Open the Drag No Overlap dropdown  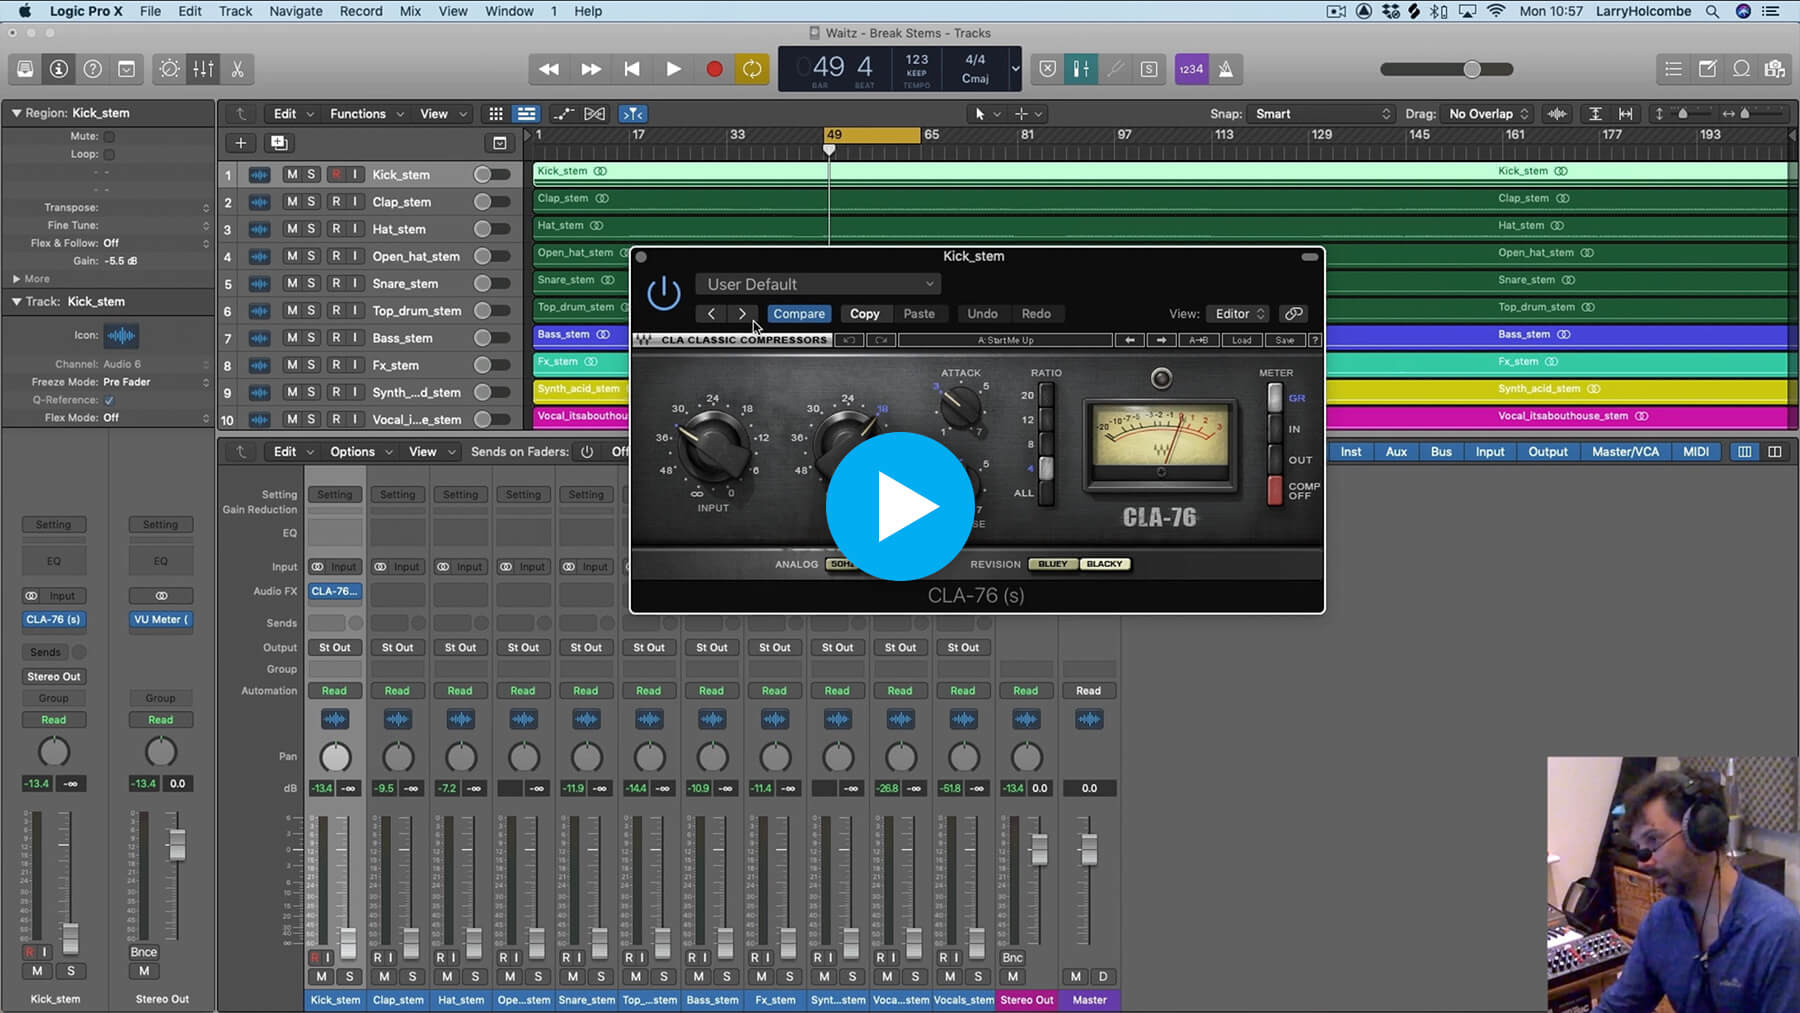(x=1488, y=114)
